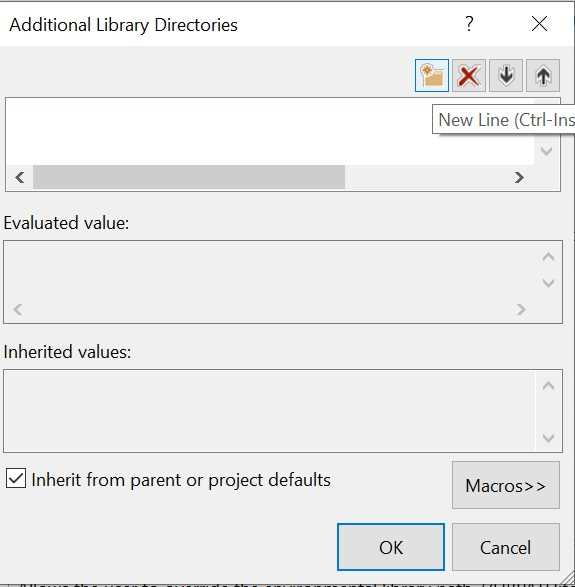The image size is (575, 587).
Task: Click inside the directories entry list area
Action: coord(270,131)
